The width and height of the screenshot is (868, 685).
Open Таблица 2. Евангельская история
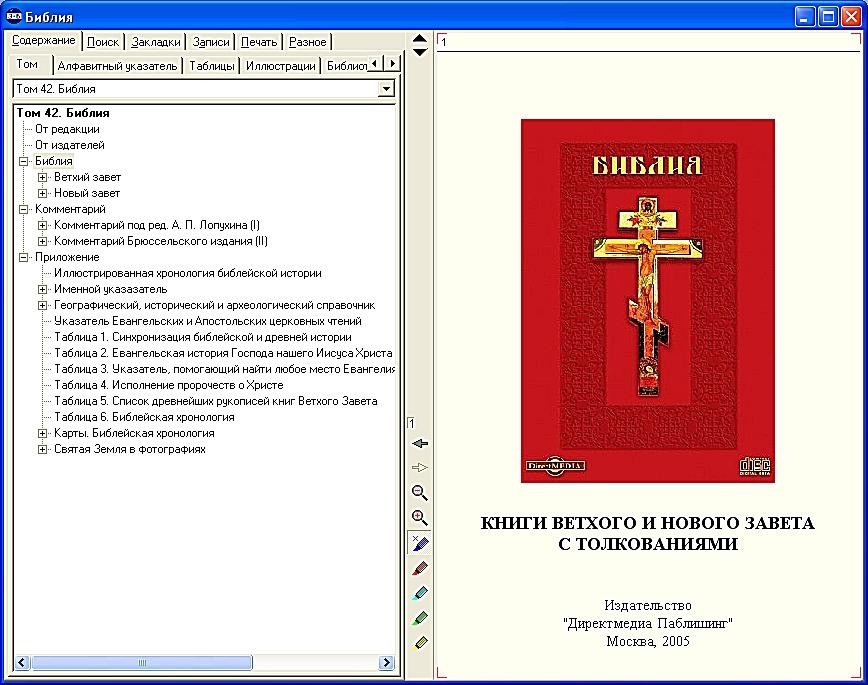pos(223,353)
